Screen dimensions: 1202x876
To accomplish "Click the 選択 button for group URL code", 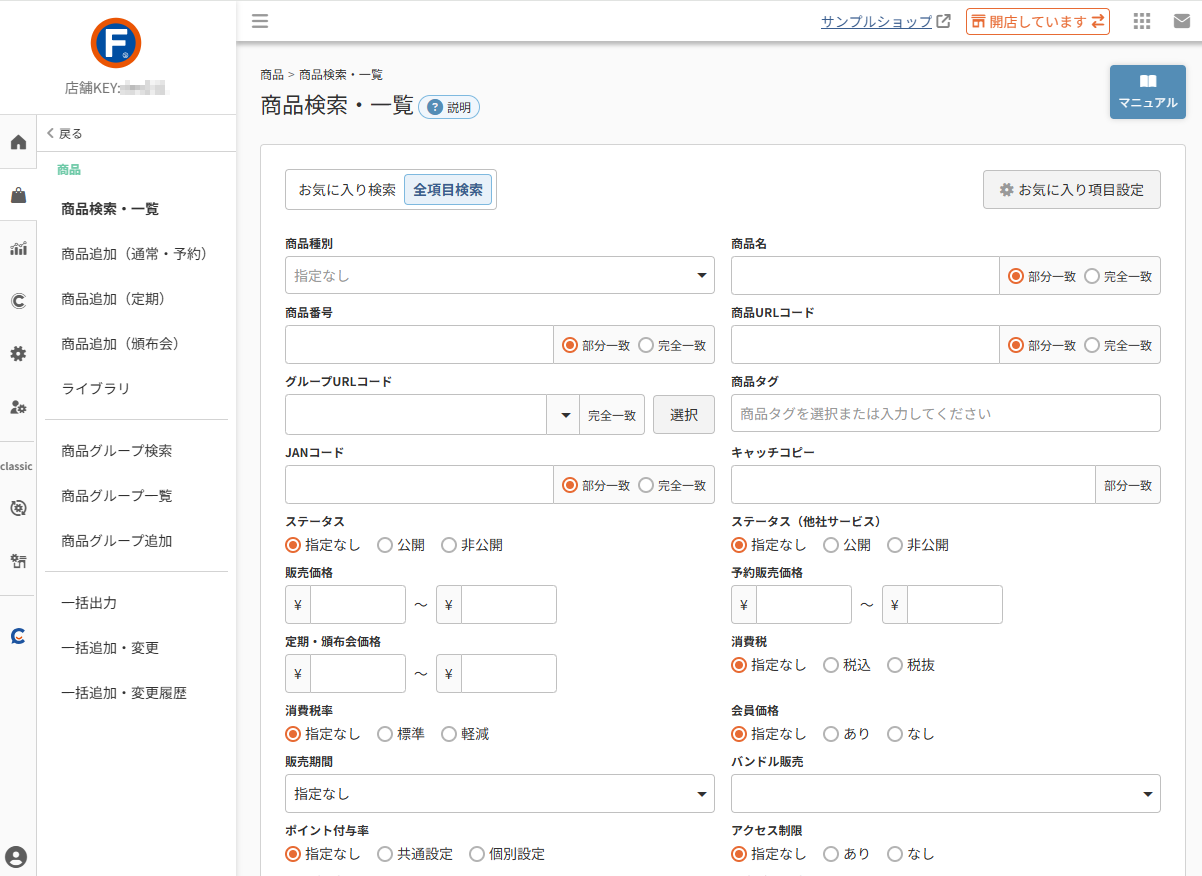I will pos(684,414).
